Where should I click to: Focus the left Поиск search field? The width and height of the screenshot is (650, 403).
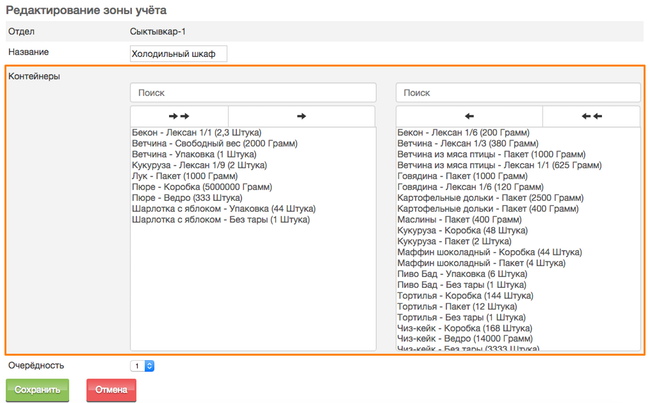tap(253, 93)
